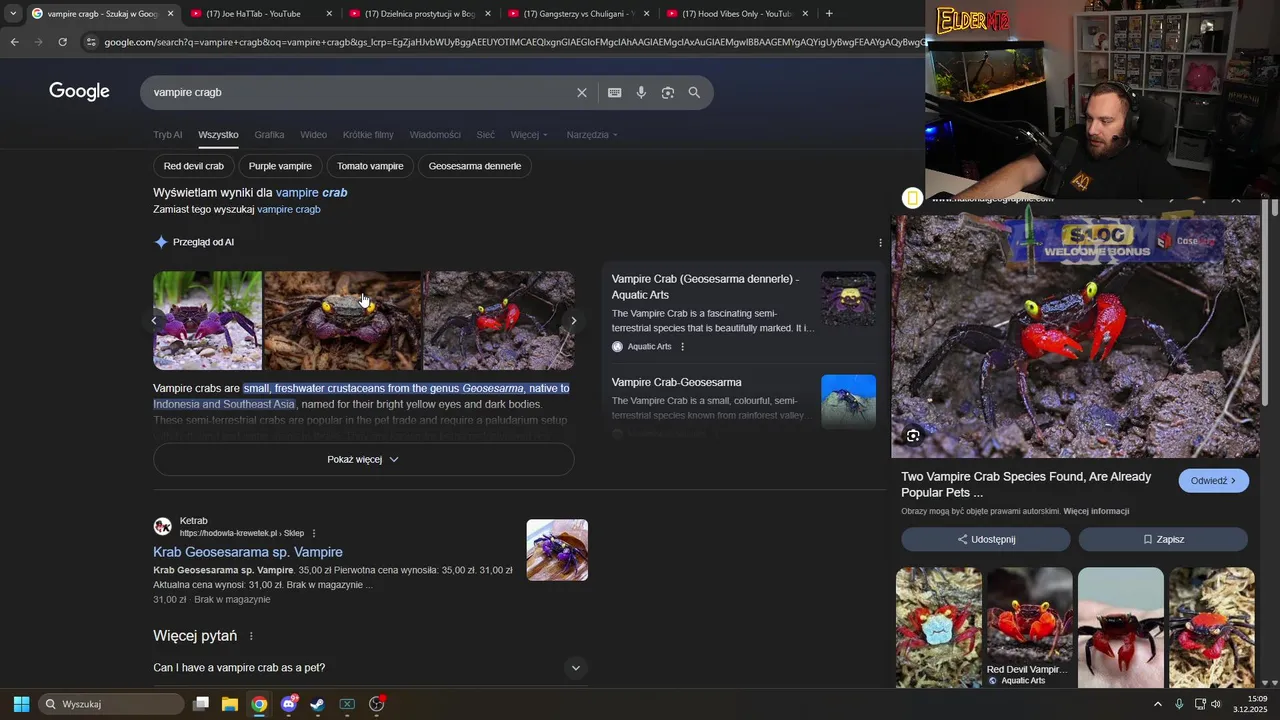This screenshot has height=720, width=1280.
Task: Reload the page in Chrome
Action: [62, 42]
